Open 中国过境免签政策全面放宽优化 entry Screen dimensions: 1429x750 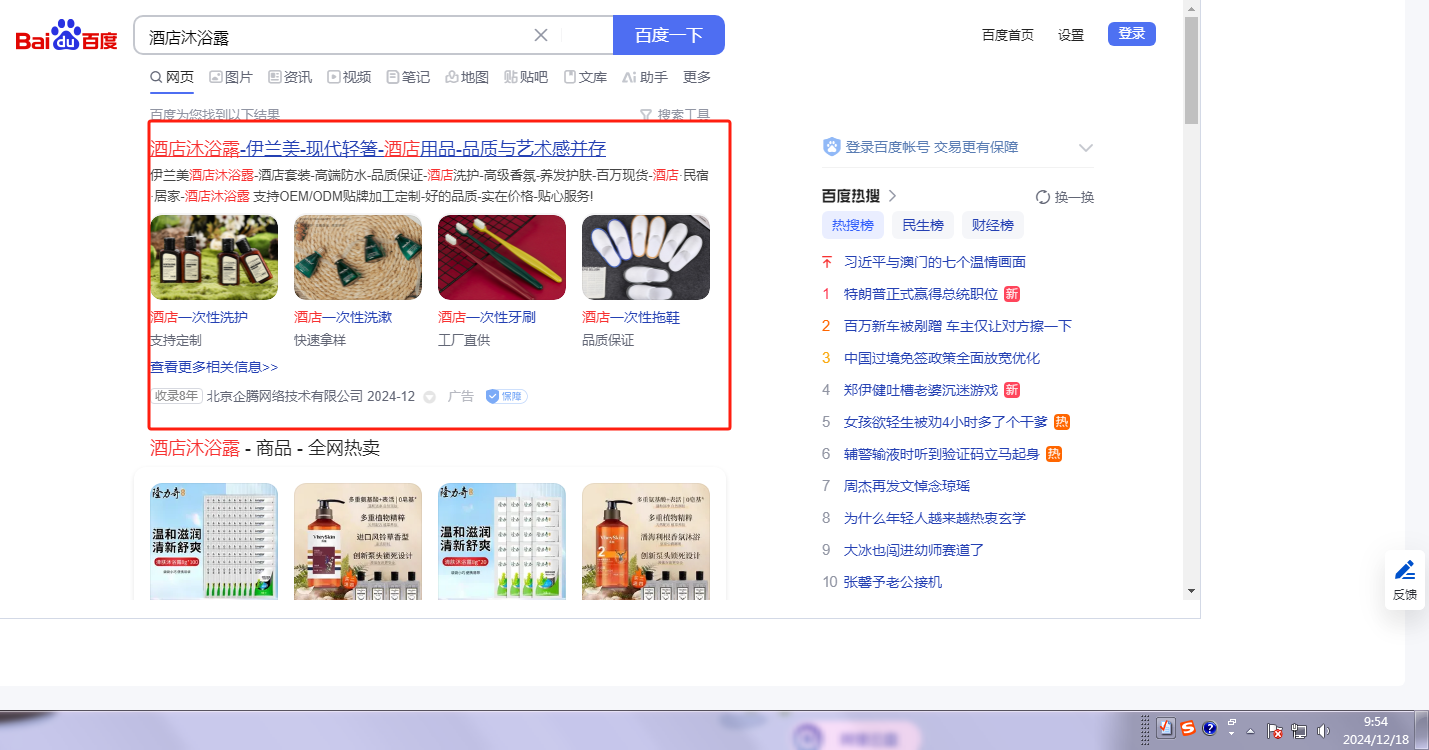pyautogui.click(x=942, y=358)
